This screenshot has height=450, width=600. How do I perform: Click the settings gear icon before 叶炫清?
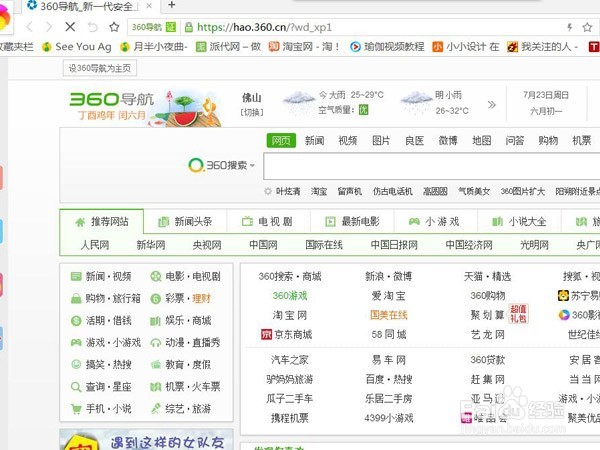pos(267,191)
